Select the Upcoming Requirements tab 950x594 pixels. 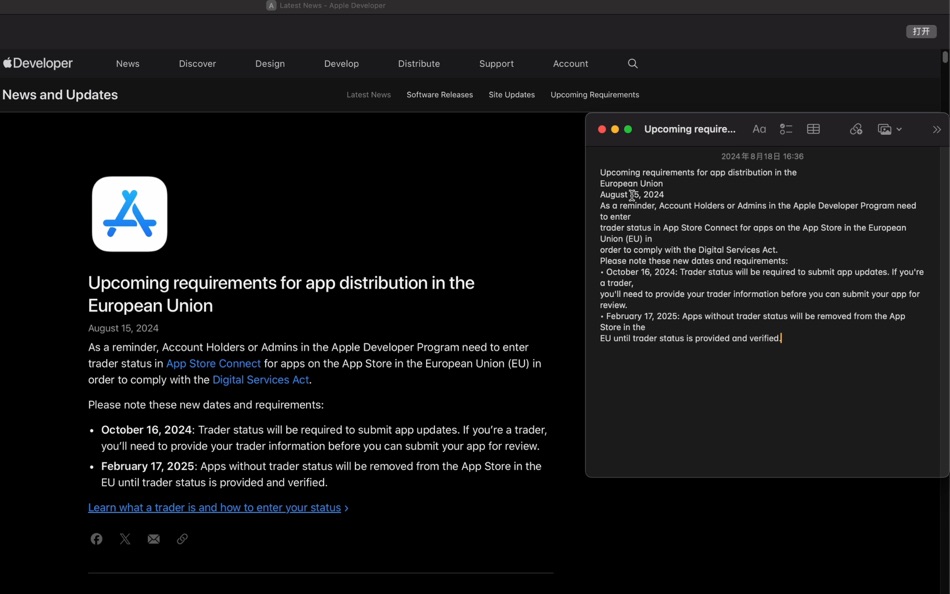pyautogui.click(x=595, y=95)
